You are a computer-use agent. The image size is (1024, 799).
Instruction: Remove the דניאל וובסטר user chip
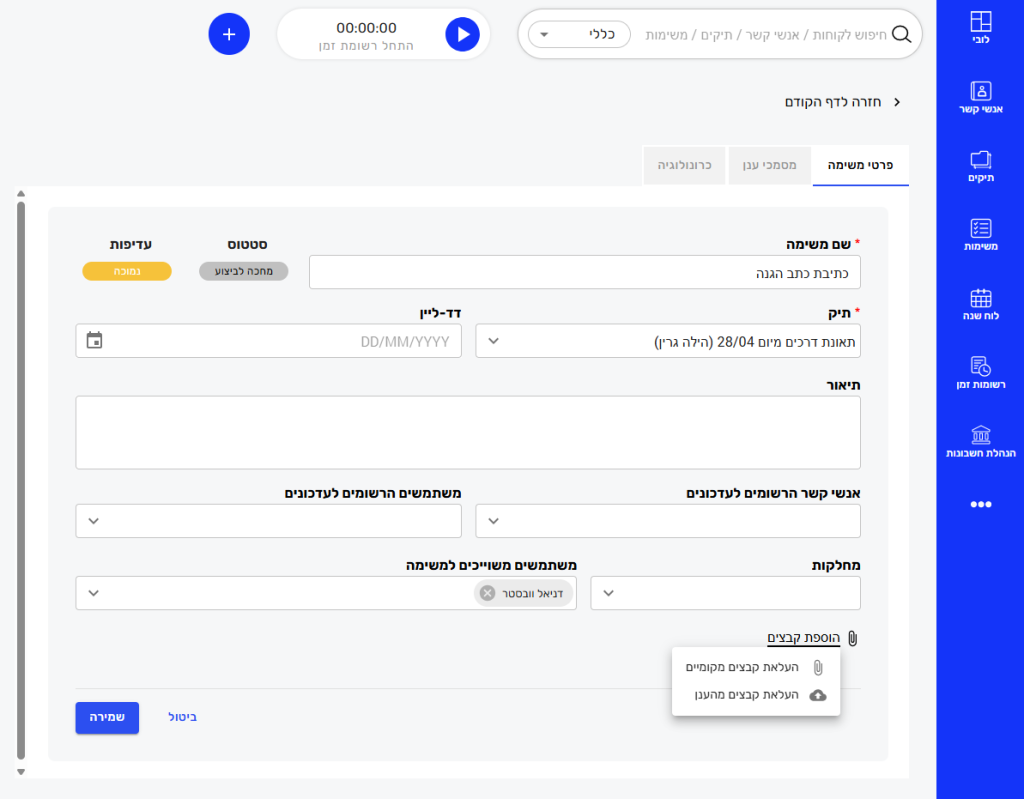[x=487, y=593]
